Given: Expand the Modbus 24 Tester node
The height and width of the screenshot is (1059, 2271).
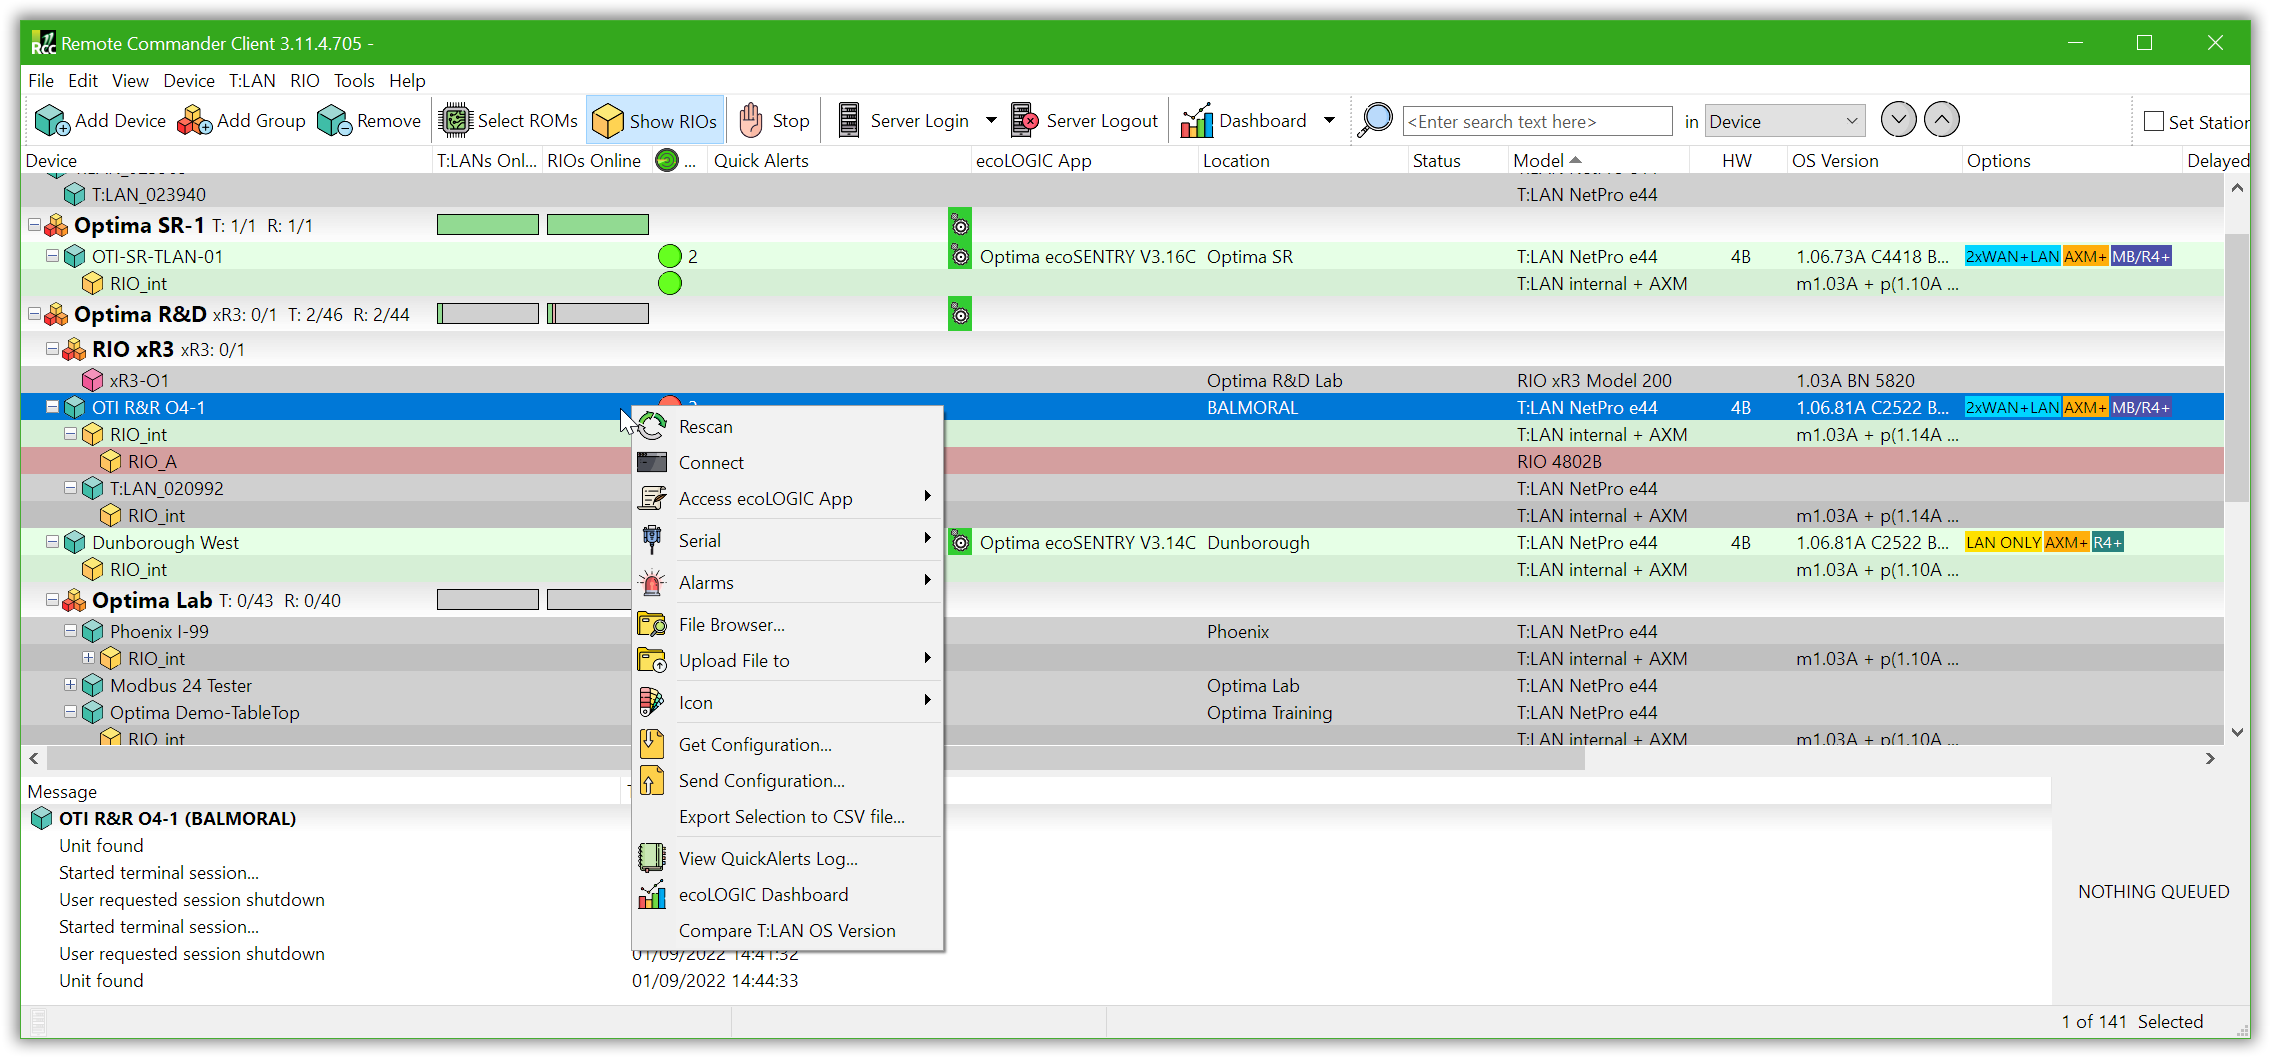Looking at the screenshot, I should click(70, 685).
